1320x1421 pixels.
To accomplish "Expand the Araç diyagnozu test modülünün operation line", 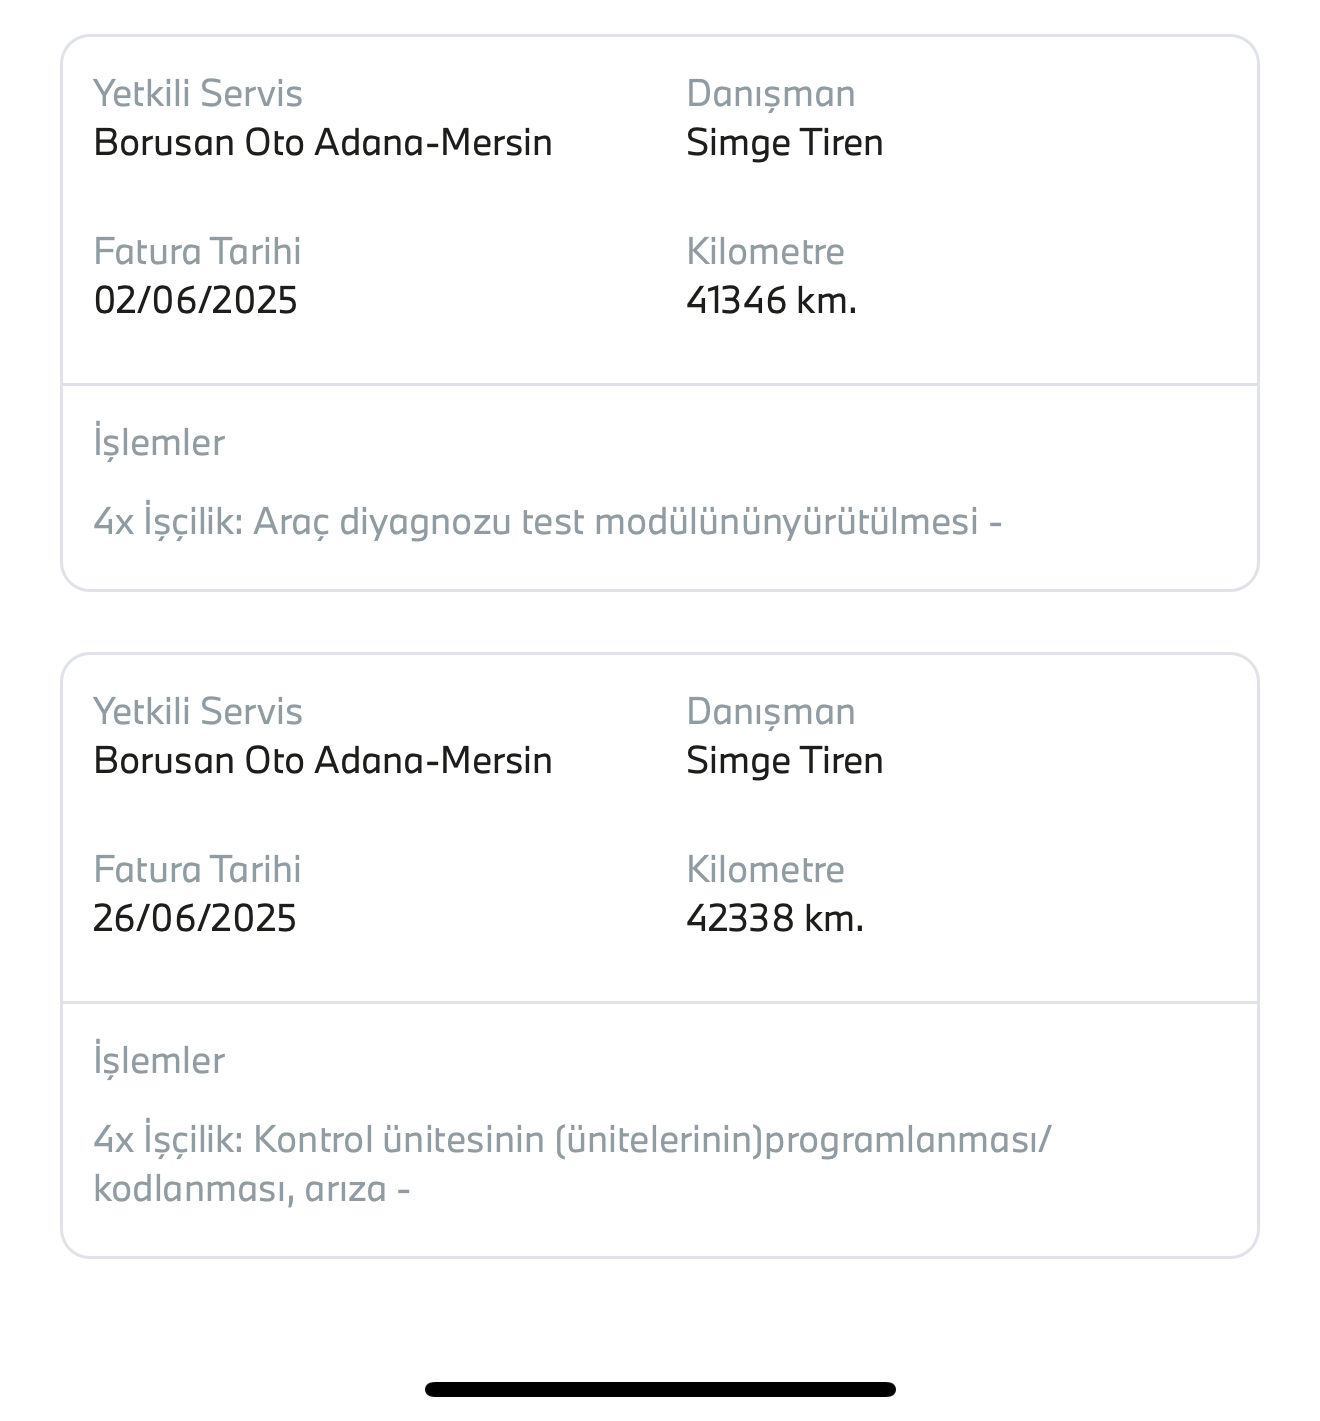I will click(548, 522).
